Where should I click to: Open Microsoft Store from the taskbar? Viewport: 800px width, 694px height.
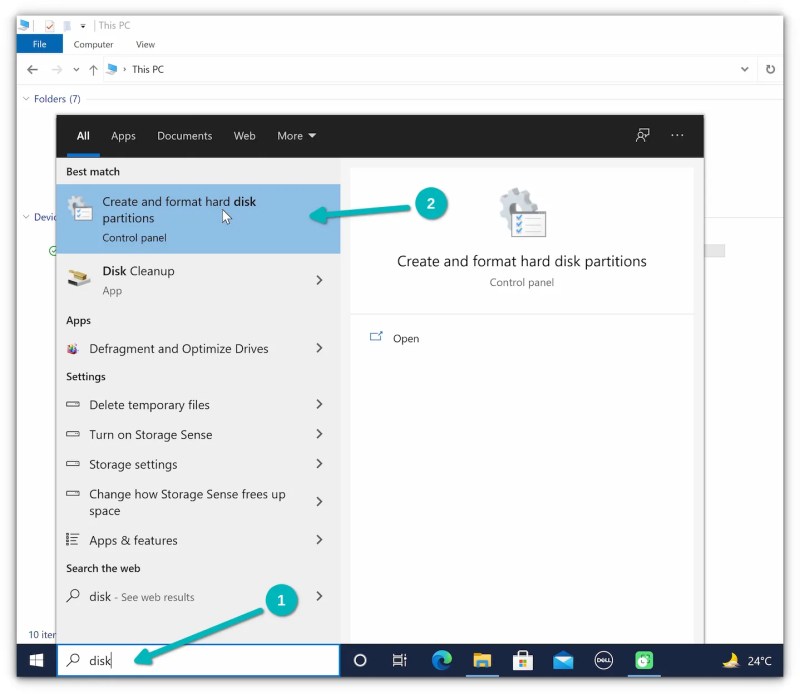[x=522, y=660]
